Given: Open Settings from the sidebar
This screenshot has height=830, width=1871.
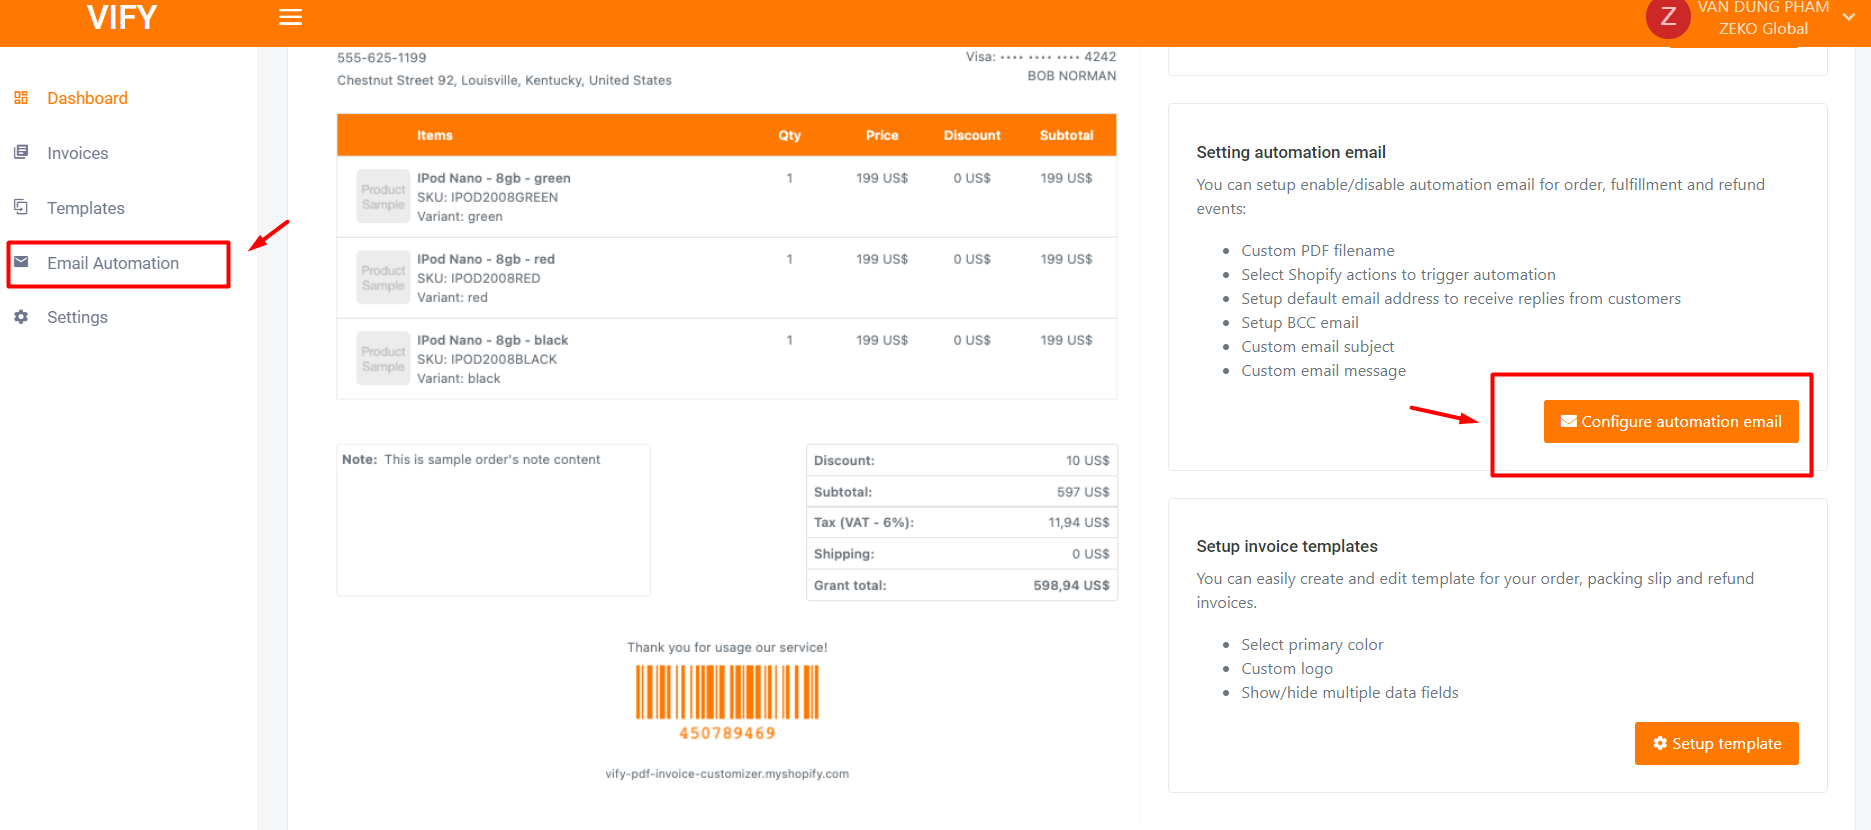Looking at the screenshot, I should [x=77, y=317].
